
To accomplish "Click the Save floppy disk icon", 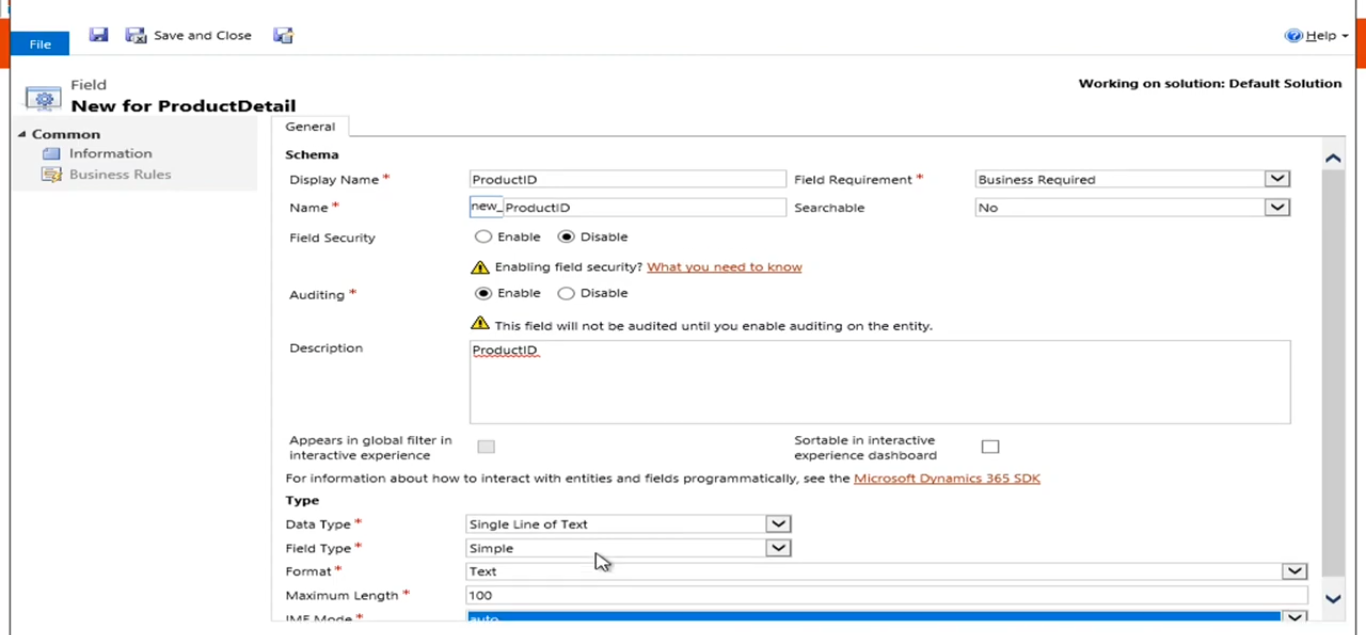I will click(98, 35).
